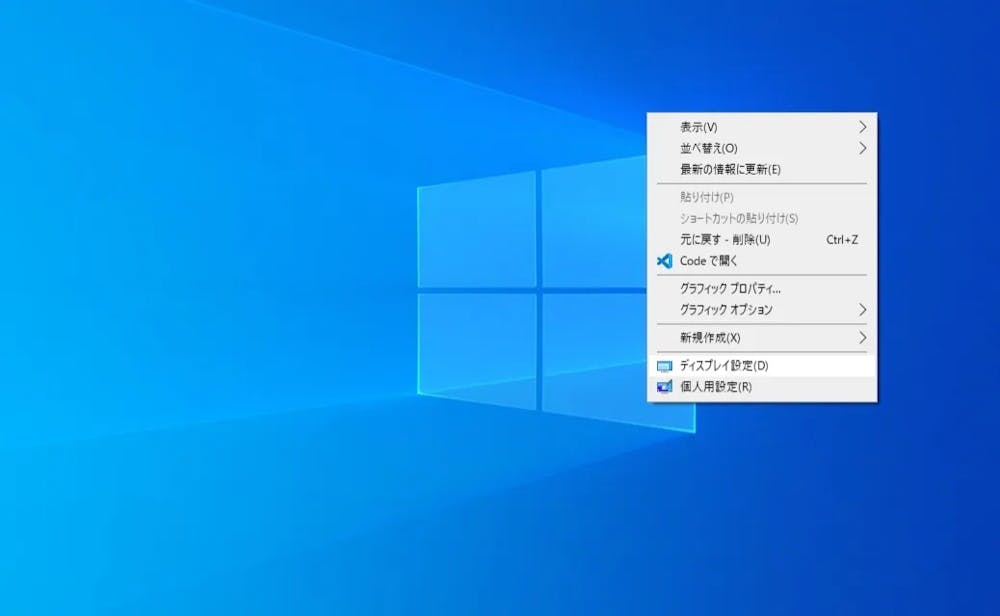The width and height of the screenshot is (1000, 616).
Task: Open the 並べ替え(O) menu entry
Action: coord(761,148)
